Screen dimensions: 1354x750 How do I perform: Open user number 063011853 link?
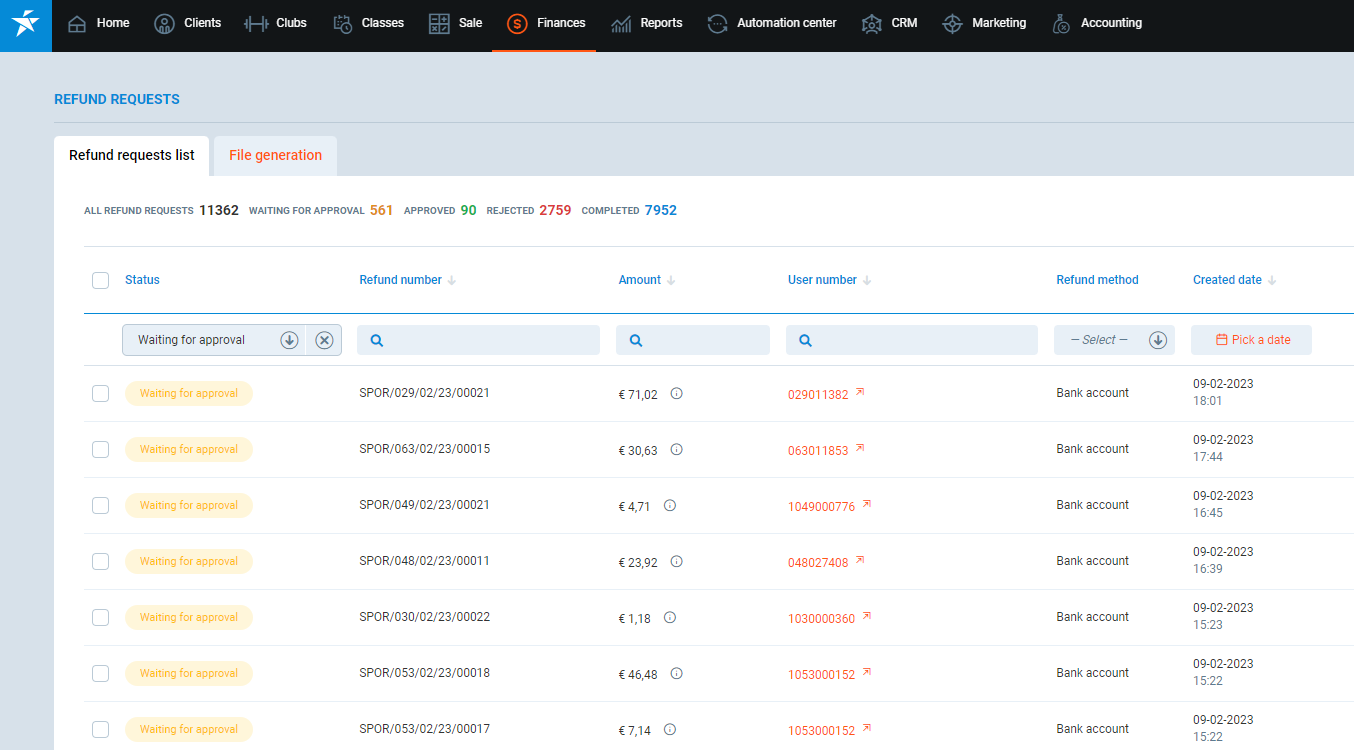point(818,451)
